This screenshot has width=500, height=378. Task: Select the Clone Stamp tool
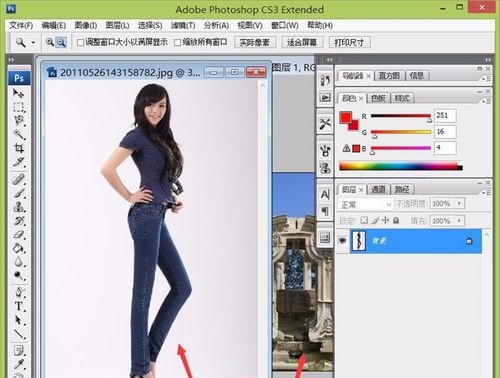point(18,207)
